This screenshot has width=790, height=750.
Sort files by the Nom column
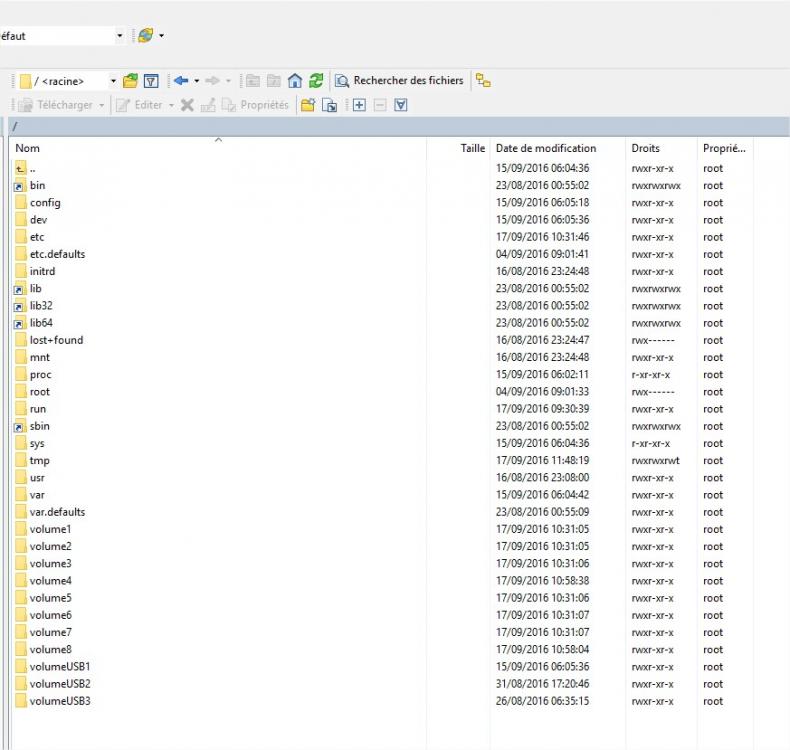point(28,148)
